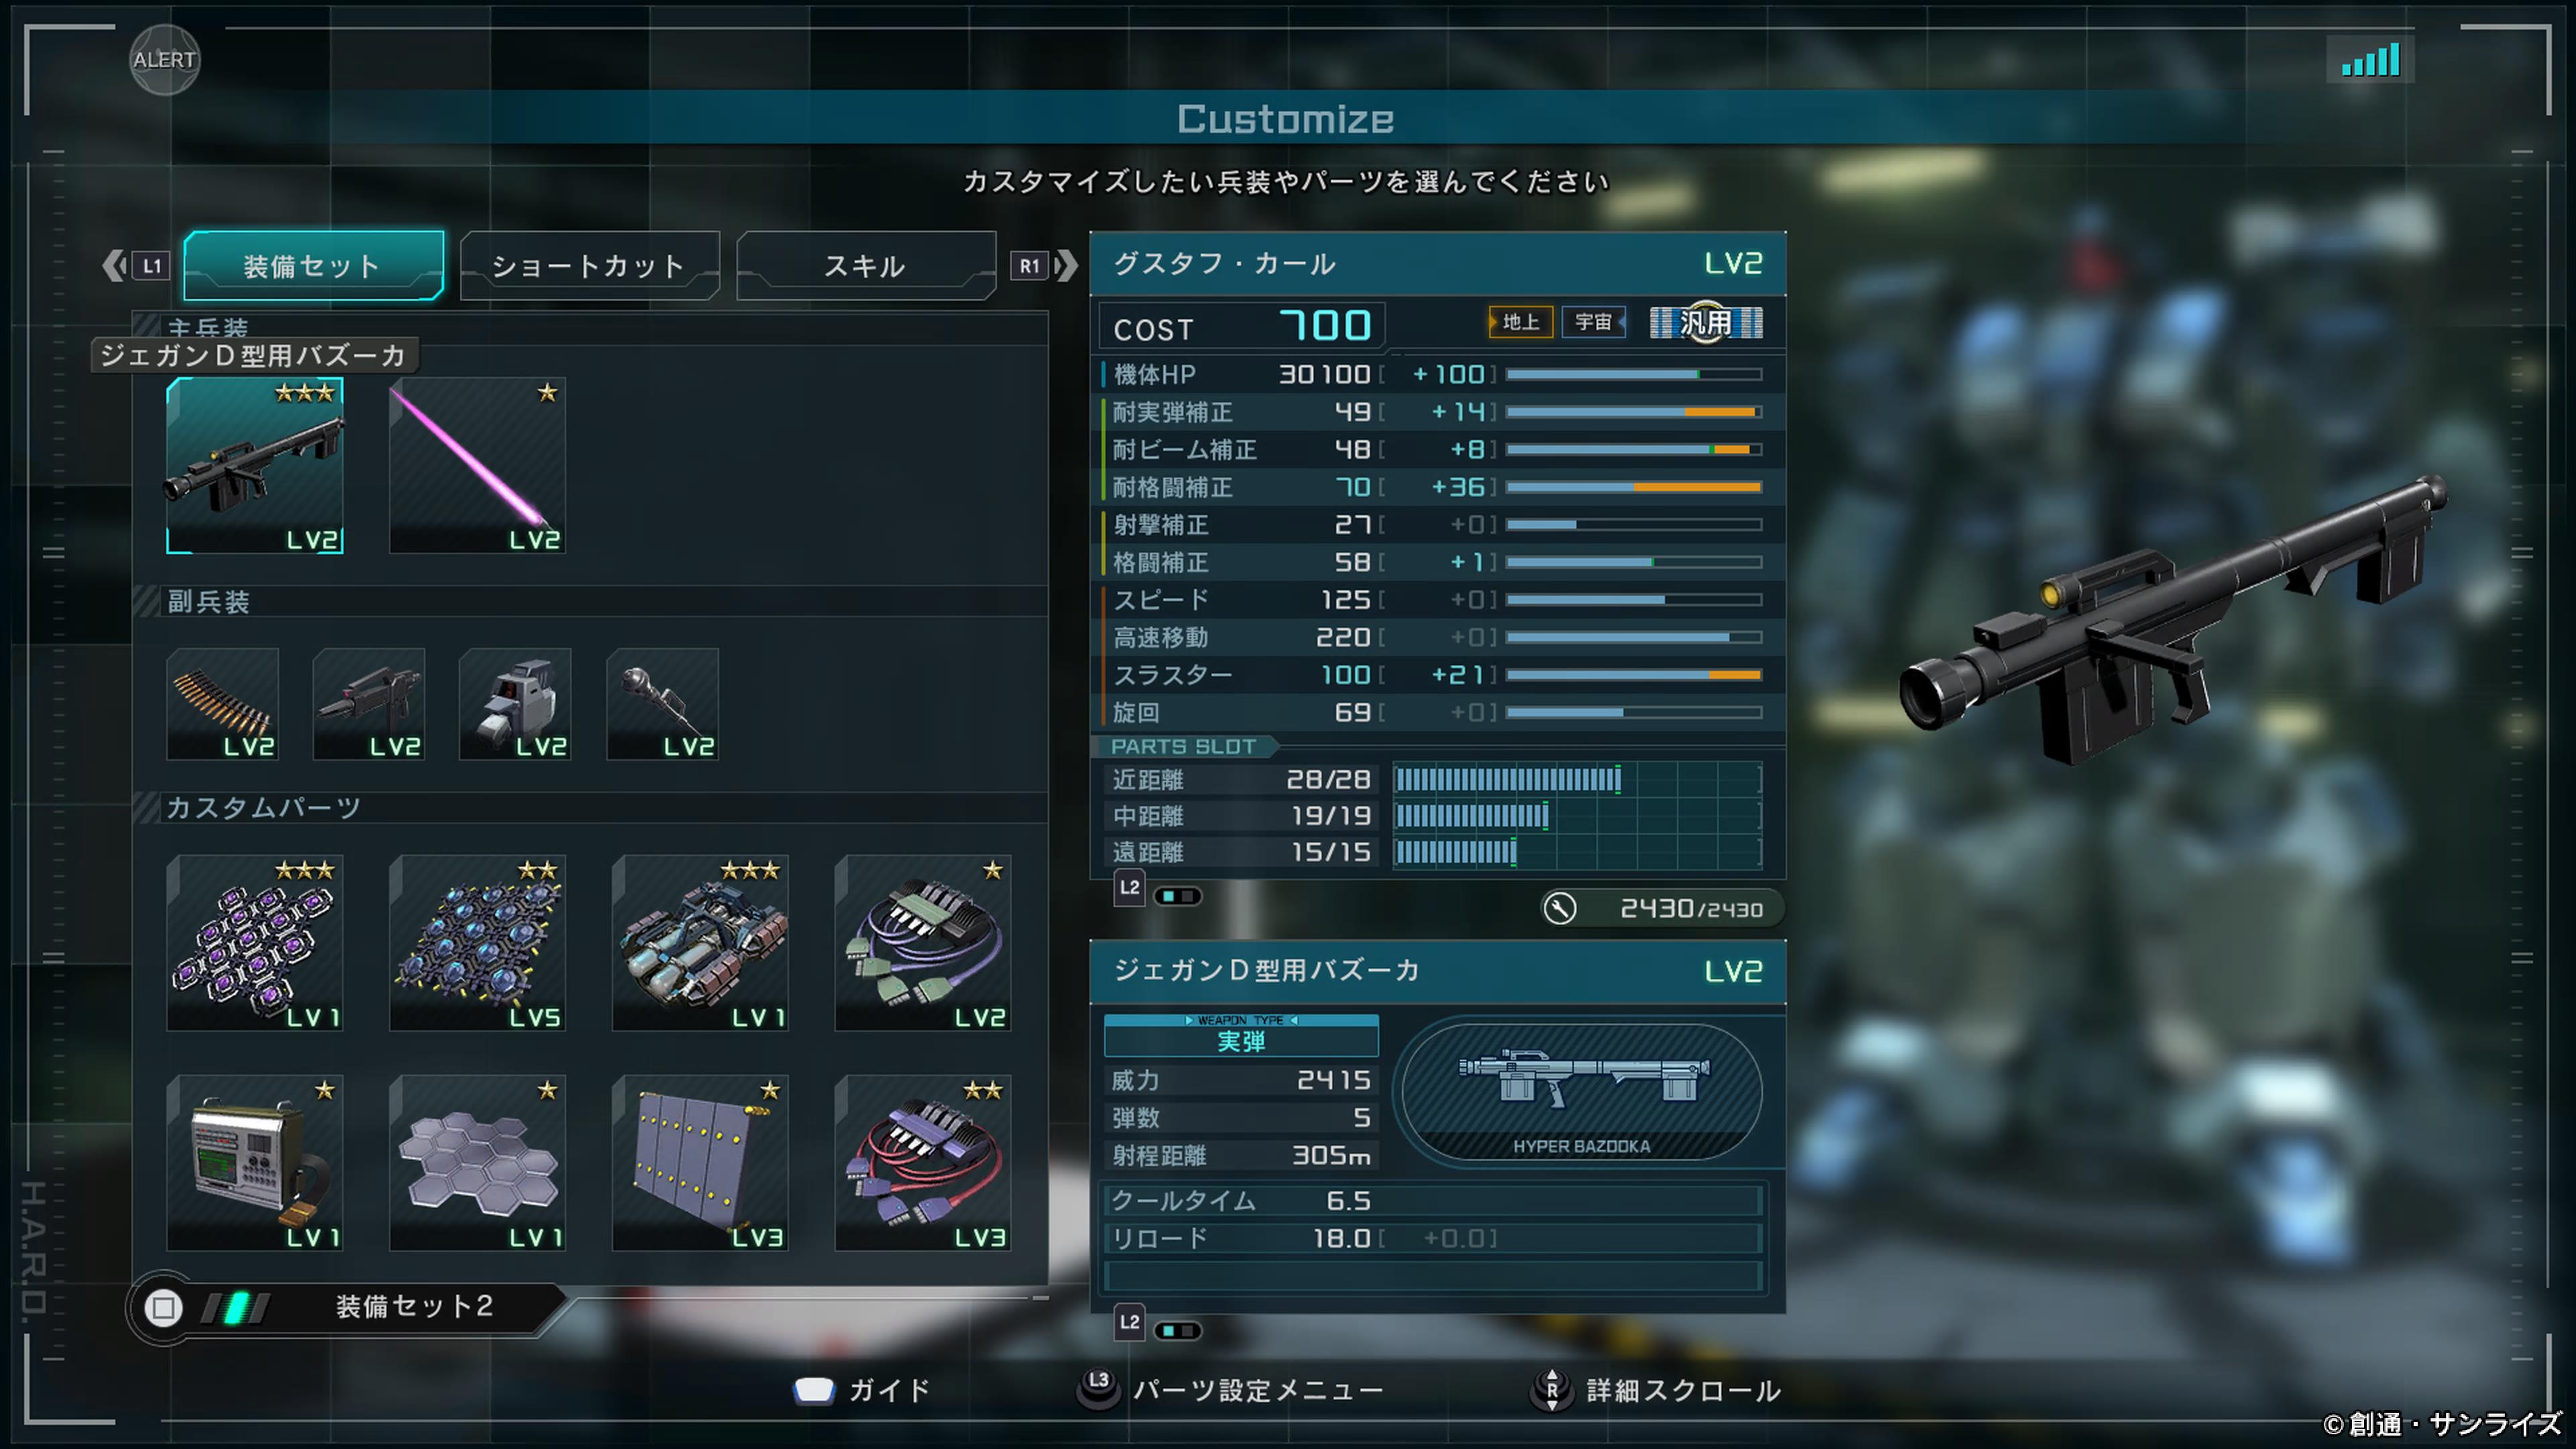This screenshot has width=2576, height=1449.
Task: Select the Jegan D-type bazooka main weapon
Action: pos(255,465)
